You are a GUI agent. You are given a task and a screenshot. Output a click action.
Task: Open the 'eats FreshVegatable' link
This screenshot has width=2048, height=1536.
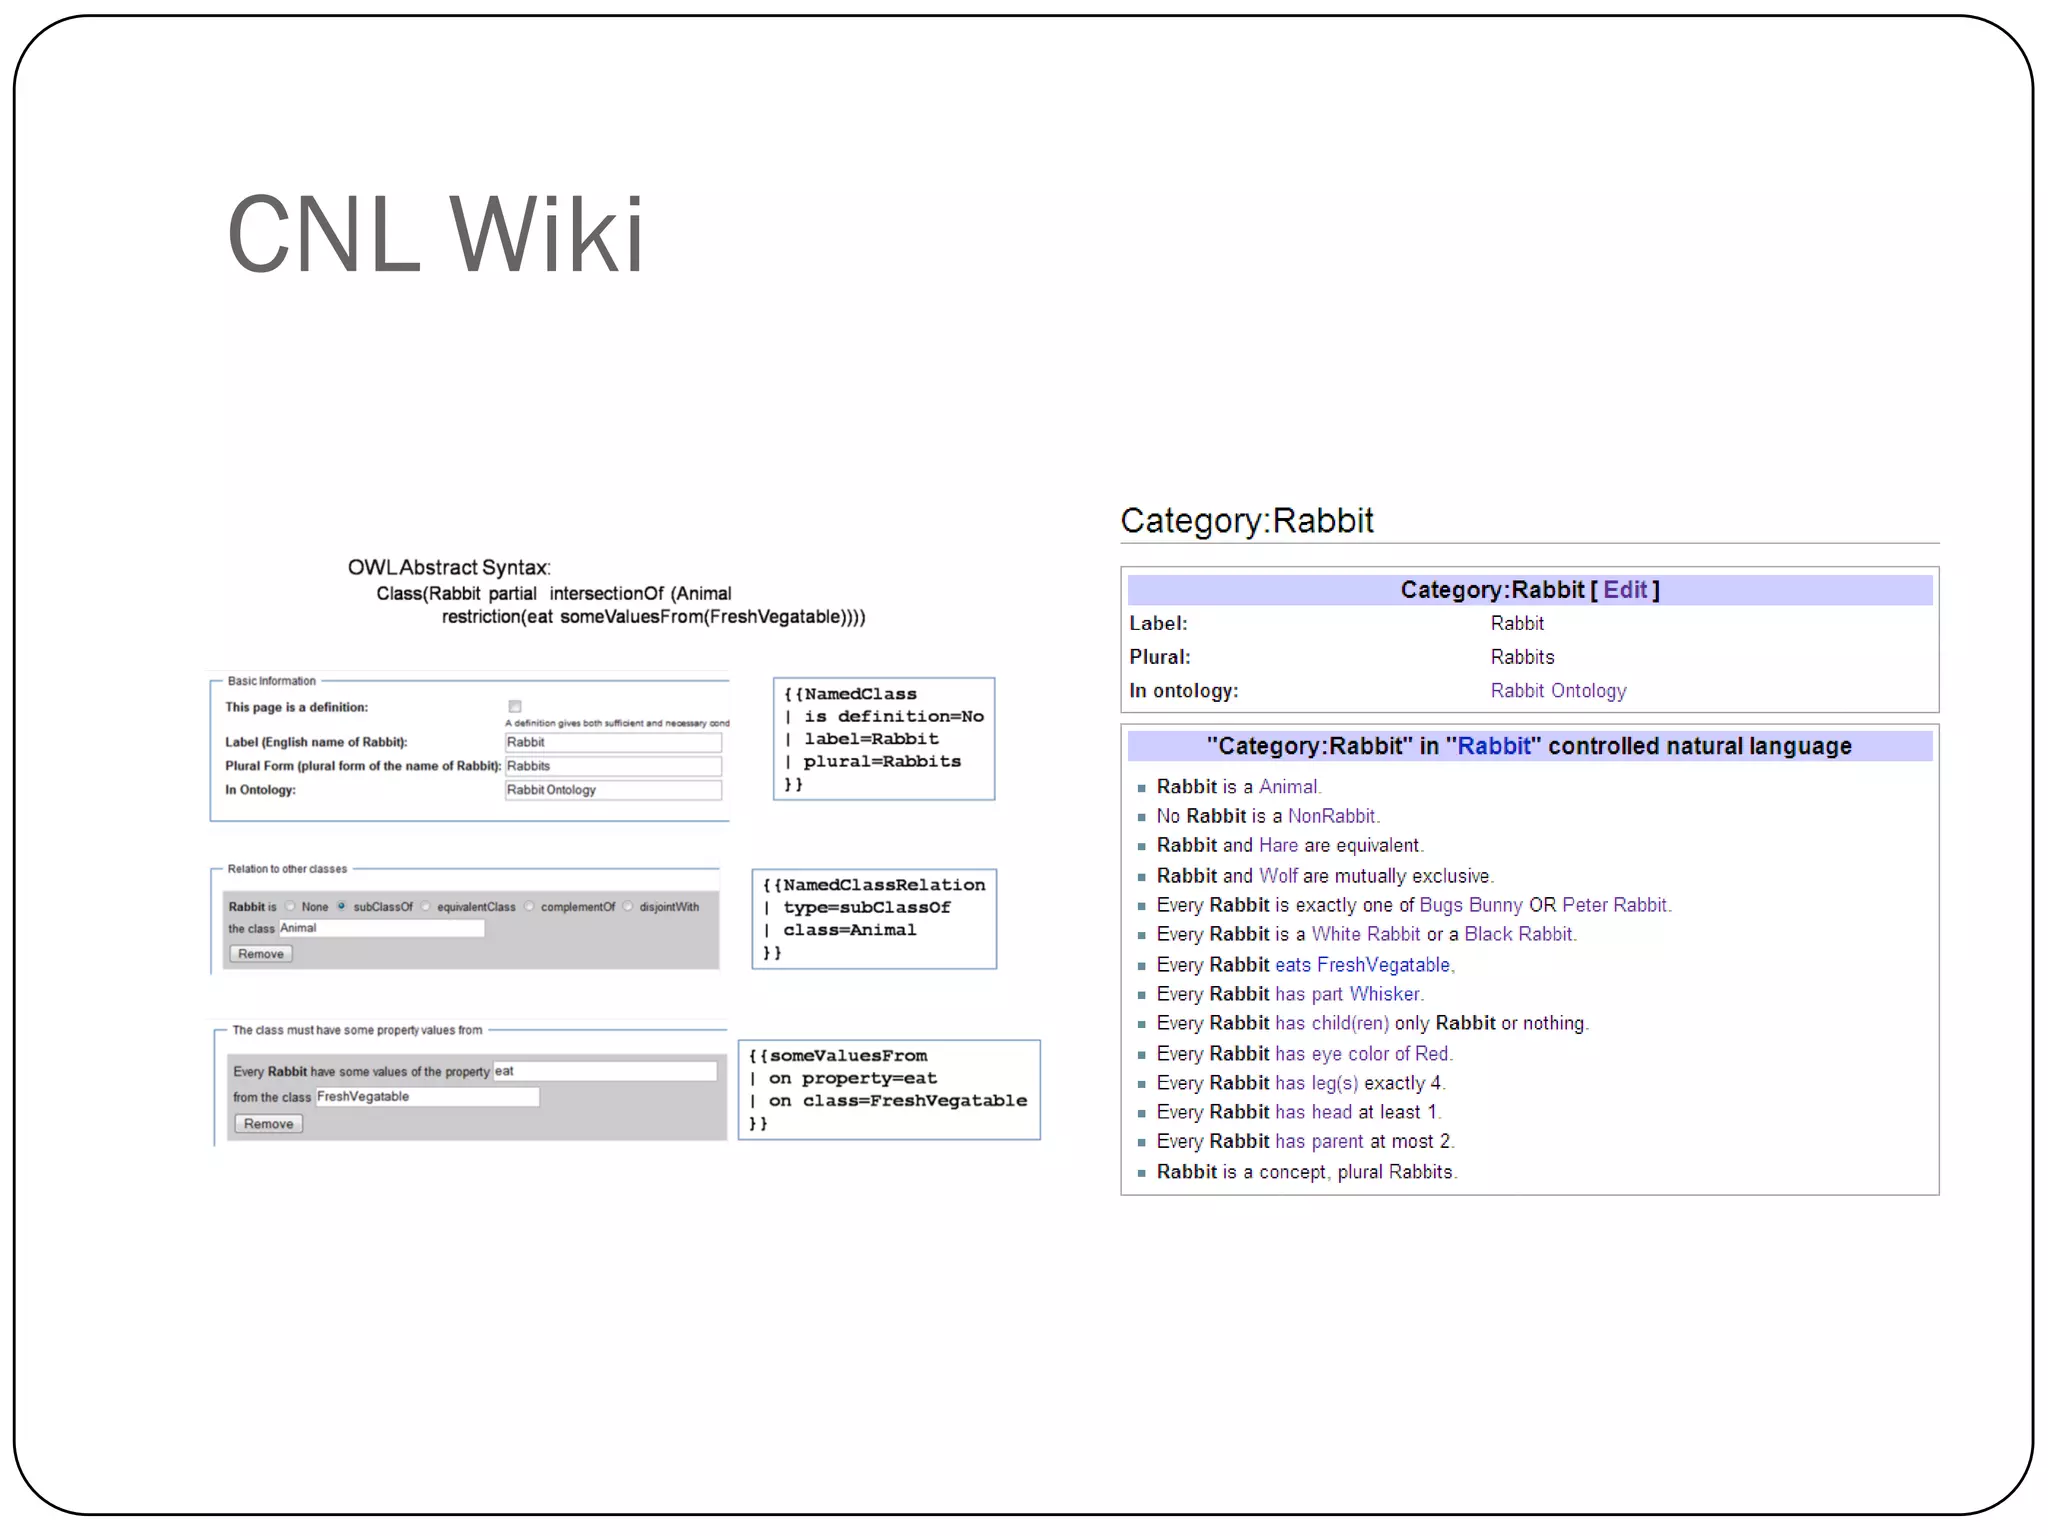coord(1362,965)
